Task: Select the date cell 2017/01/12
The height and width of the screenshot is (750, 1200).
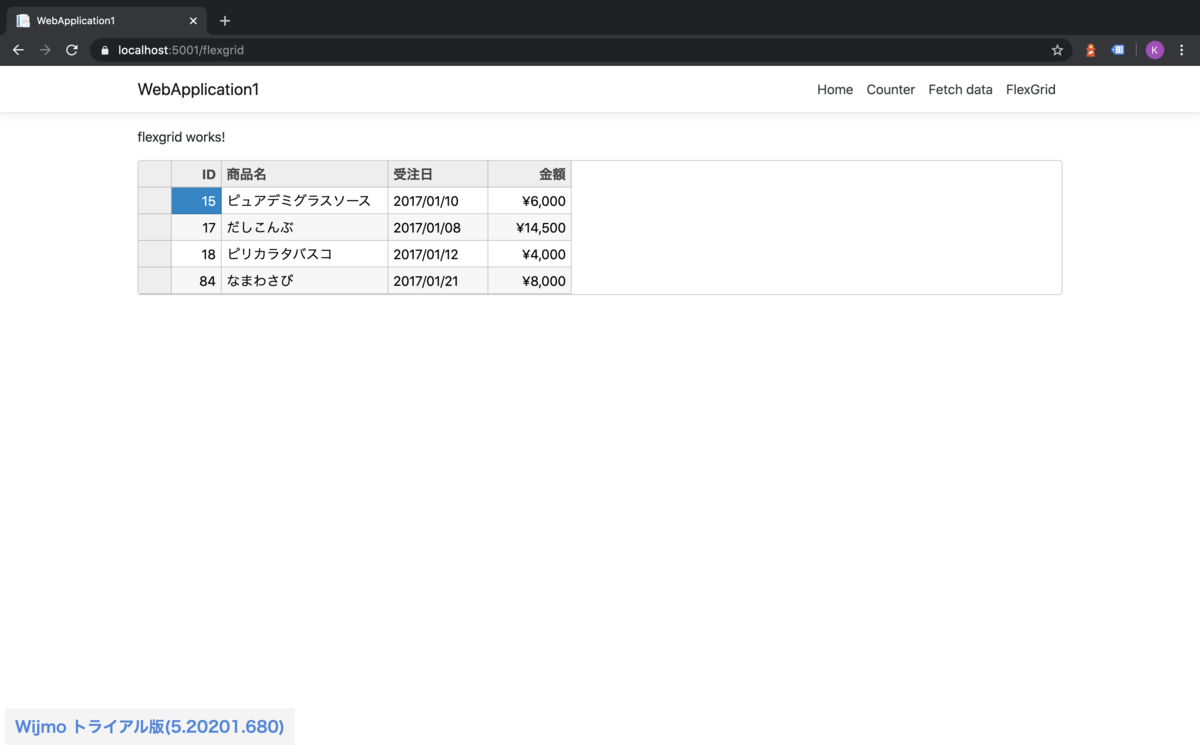Action: (x=438, y=254)
